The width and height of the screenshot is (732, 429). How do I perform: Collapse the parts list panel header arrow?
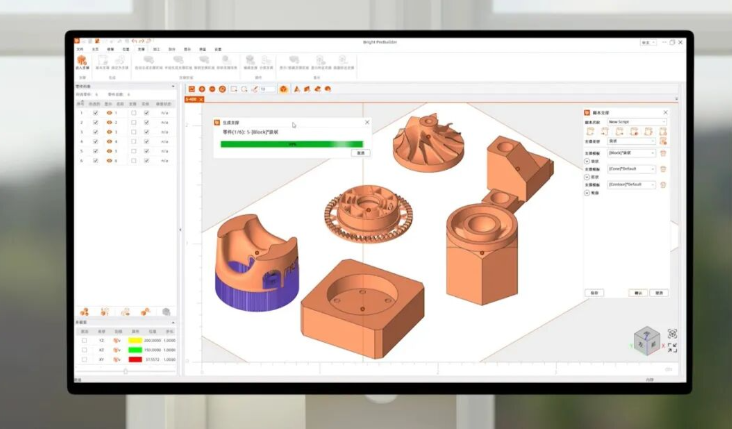(173, 86)
